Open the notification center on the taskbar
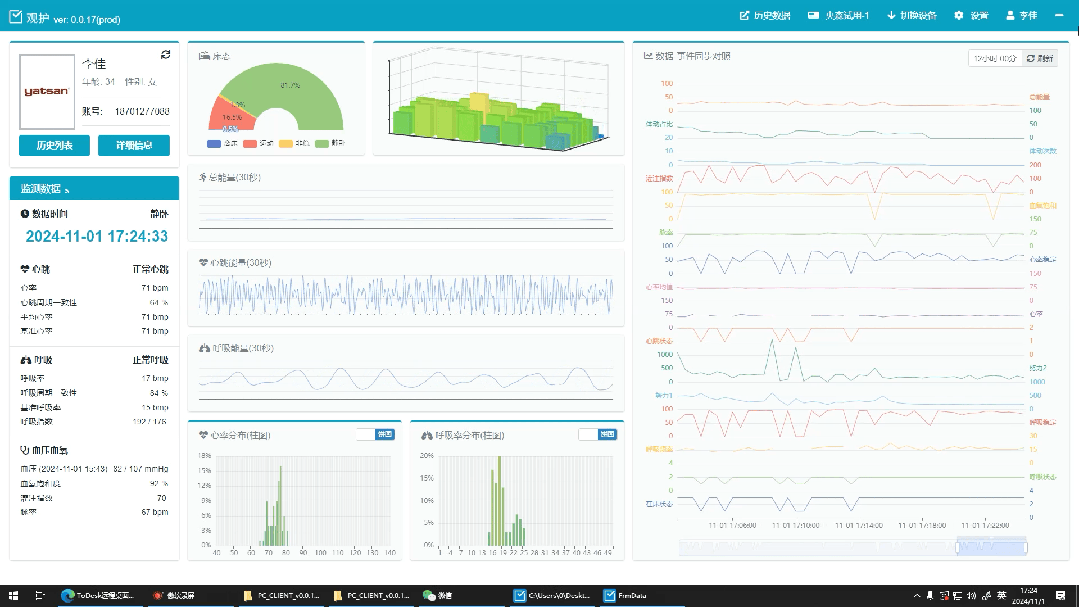The width and height of the screenshot is (1079, 607). (x=1060, y=596)
